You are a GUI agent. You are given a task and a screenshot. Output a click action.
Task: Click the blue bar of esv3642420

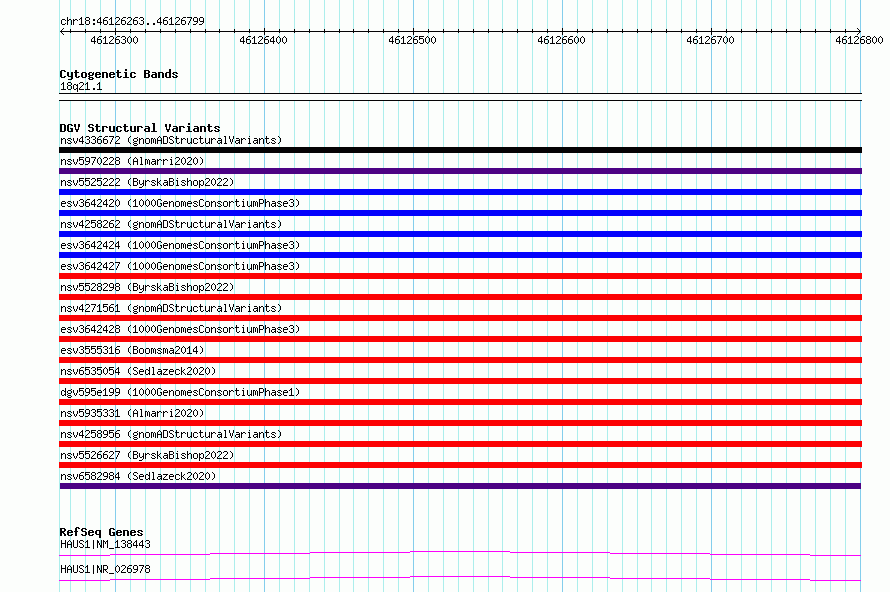point(460,213)
